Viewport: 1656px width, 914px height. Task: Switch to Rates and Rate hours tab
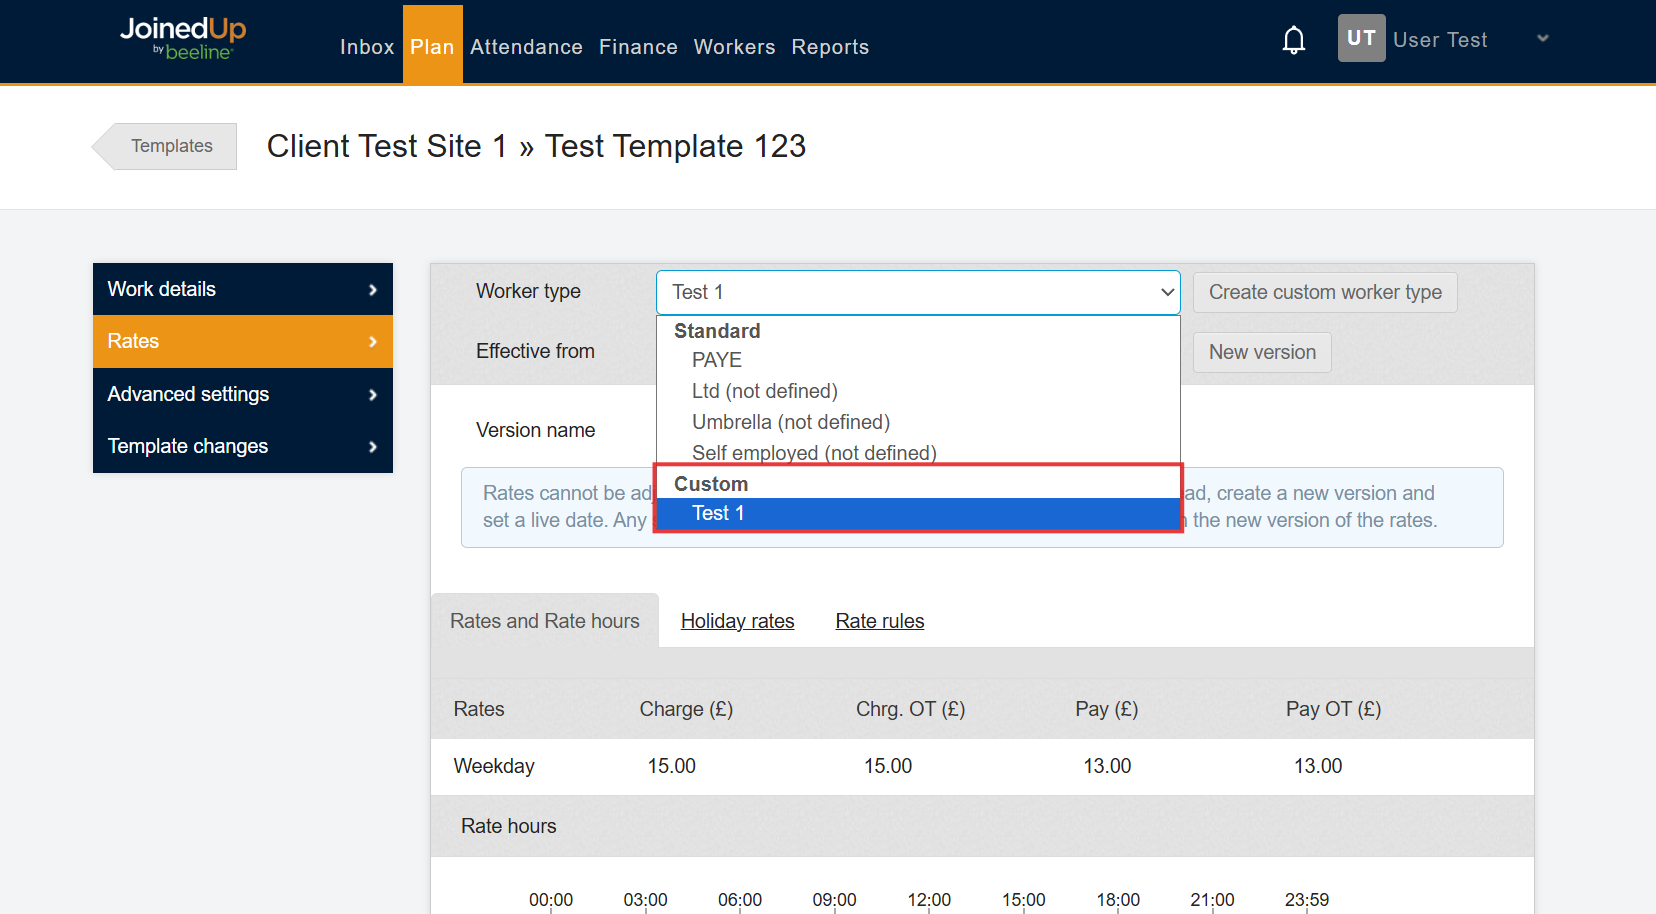[x=545, y=621]
